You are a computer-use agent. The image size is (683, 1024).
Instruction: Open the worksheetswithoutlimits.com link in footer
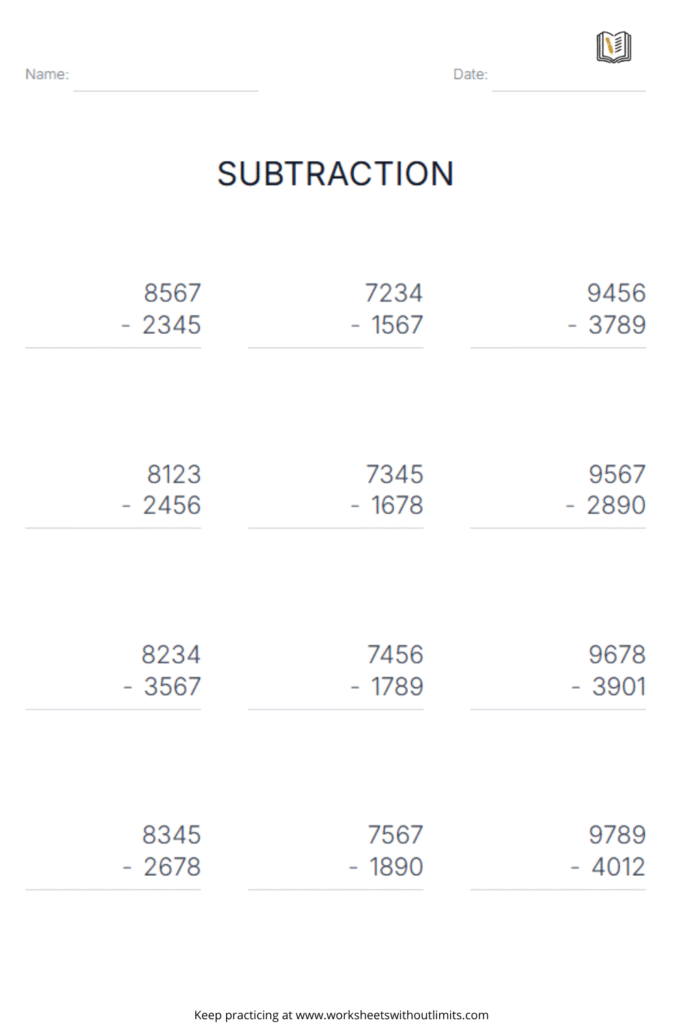pyautogui.click(x=392, y=1015)
